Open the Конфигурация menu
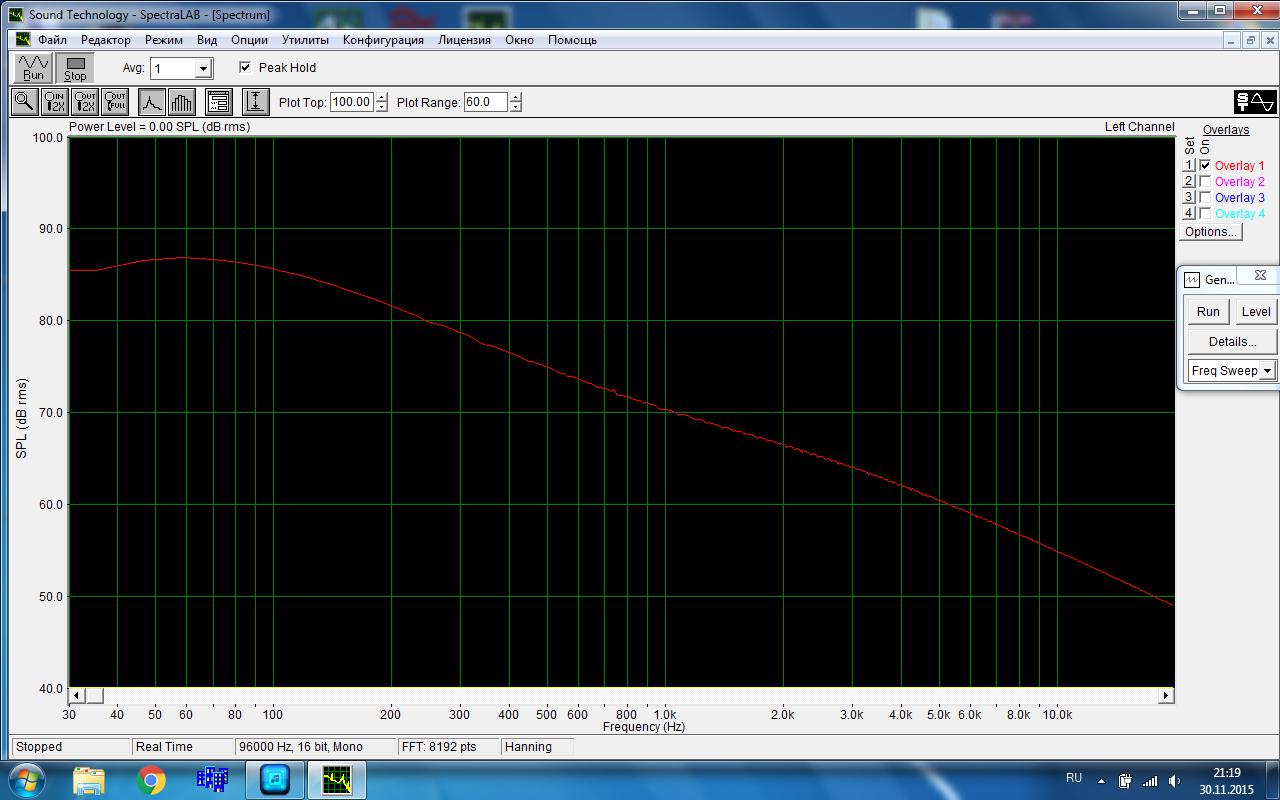This screenshot has width=1280, height=800. click(x=383, y=40)
